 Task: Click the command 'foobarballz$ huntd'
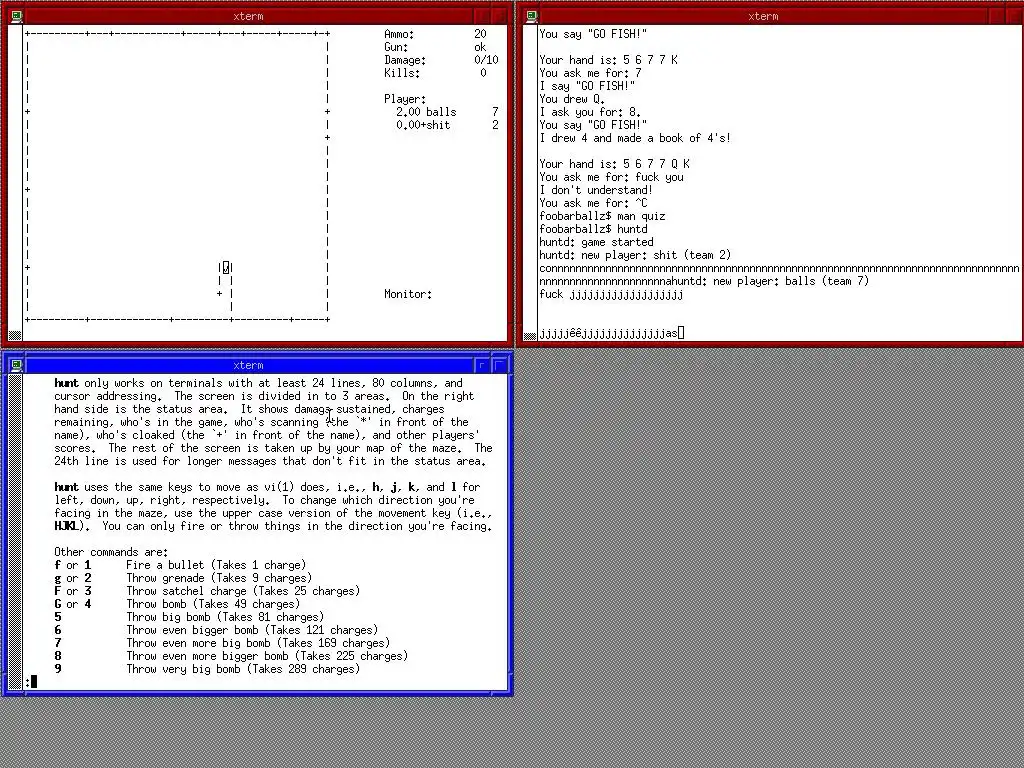click(594, 229)
